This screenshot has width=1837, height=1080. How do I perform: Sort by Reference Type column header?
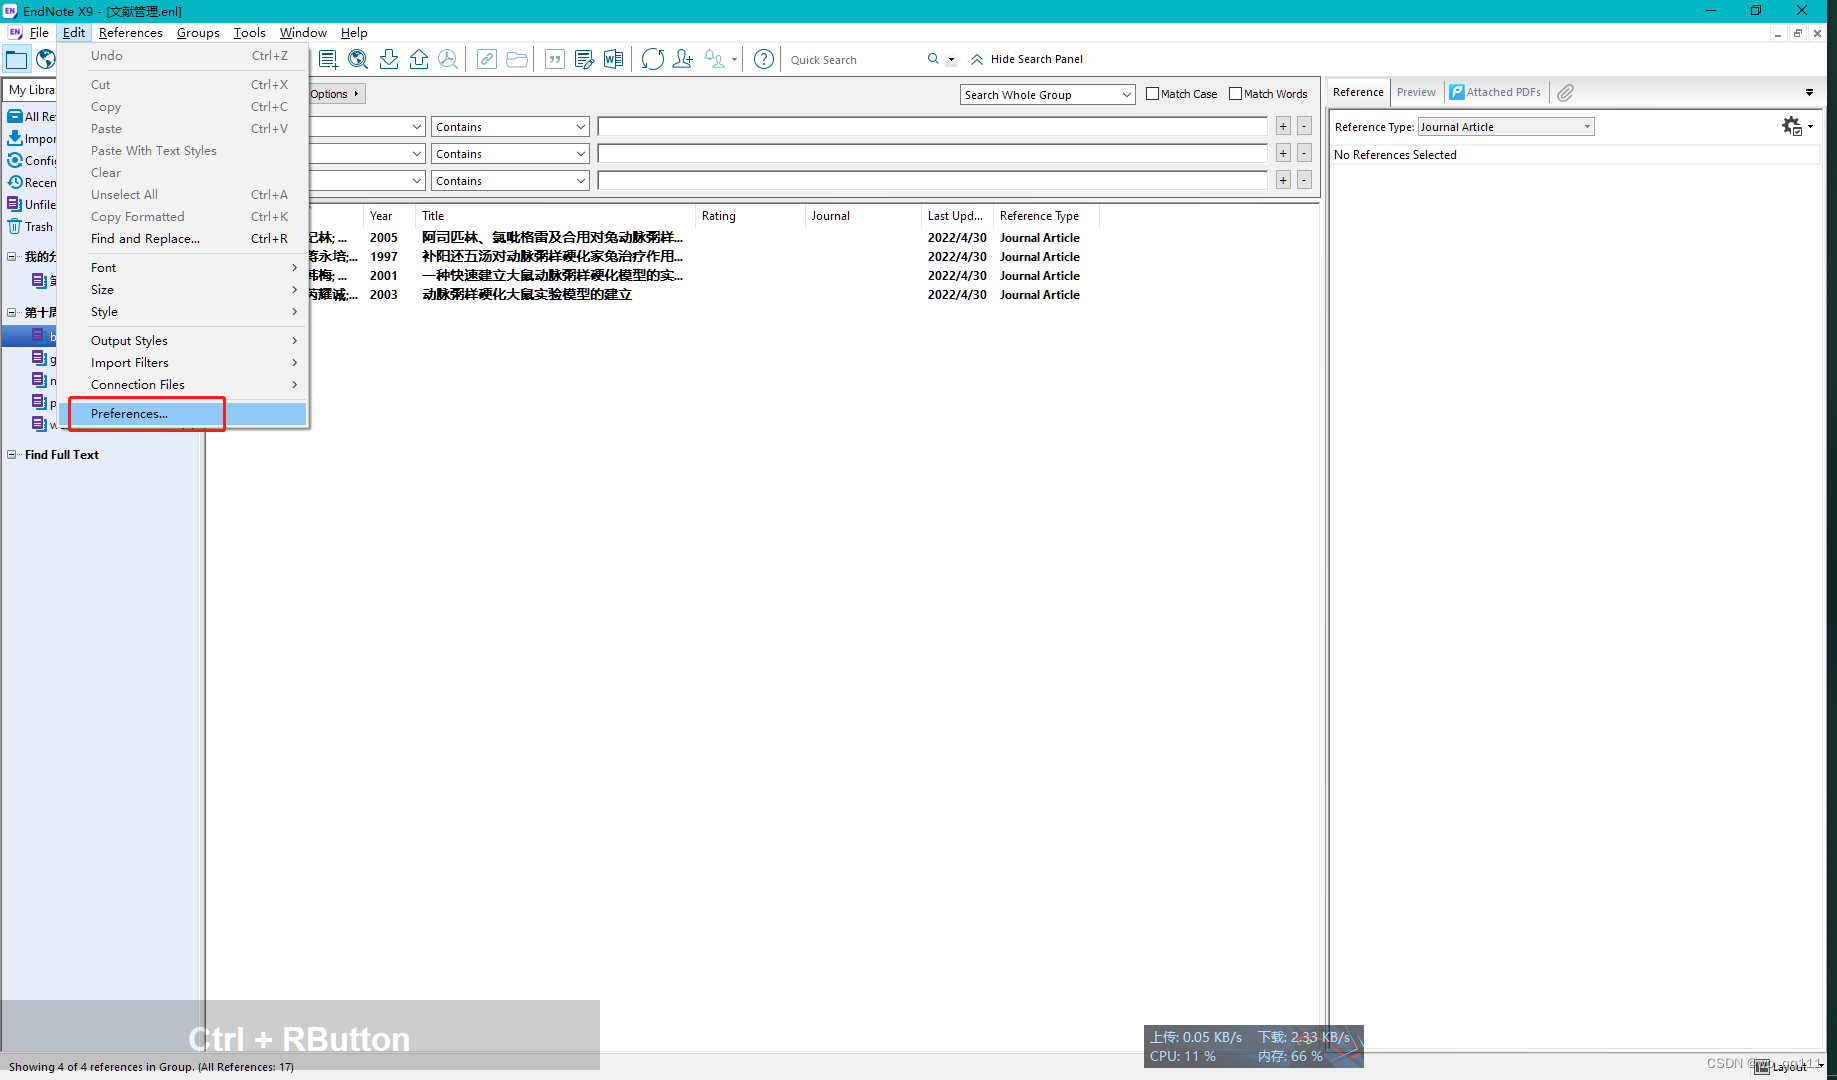point(1046,216)
